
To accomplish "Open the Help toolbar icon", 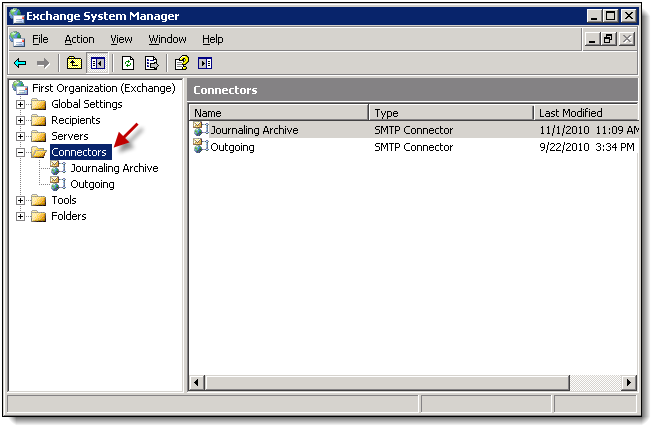I will click(182, 63).
